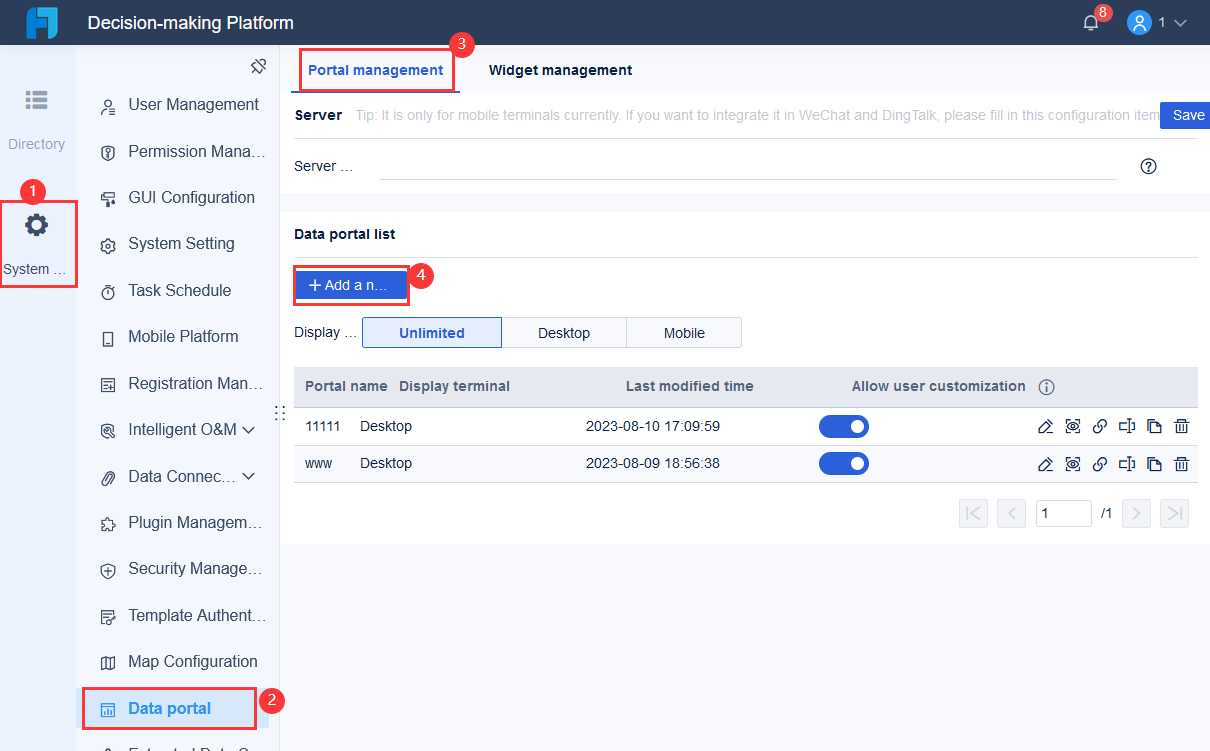Image resolution: width=1210 pixels, height=751 pixels.
Task: Select the Desktop display terminal filter
Action: tap(563, 332)
